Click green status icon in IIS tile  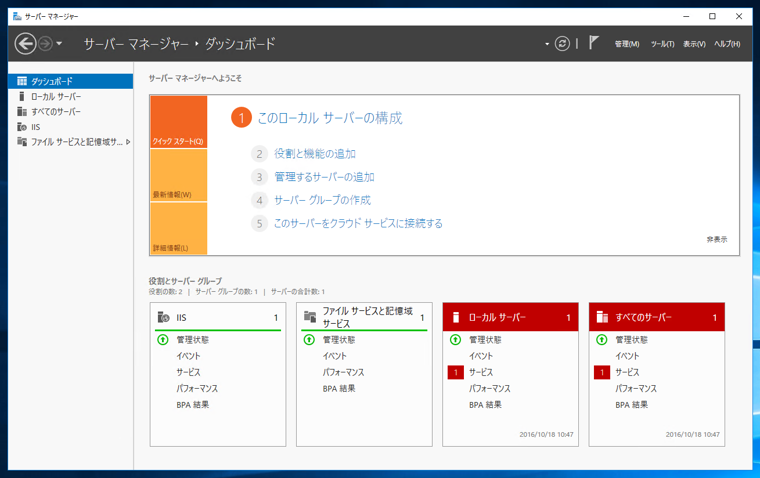163,339
